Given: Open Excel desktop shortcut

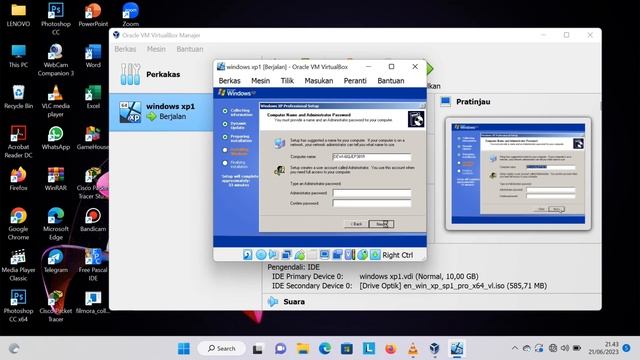Looking at the screenshot, I should point(93,97).
